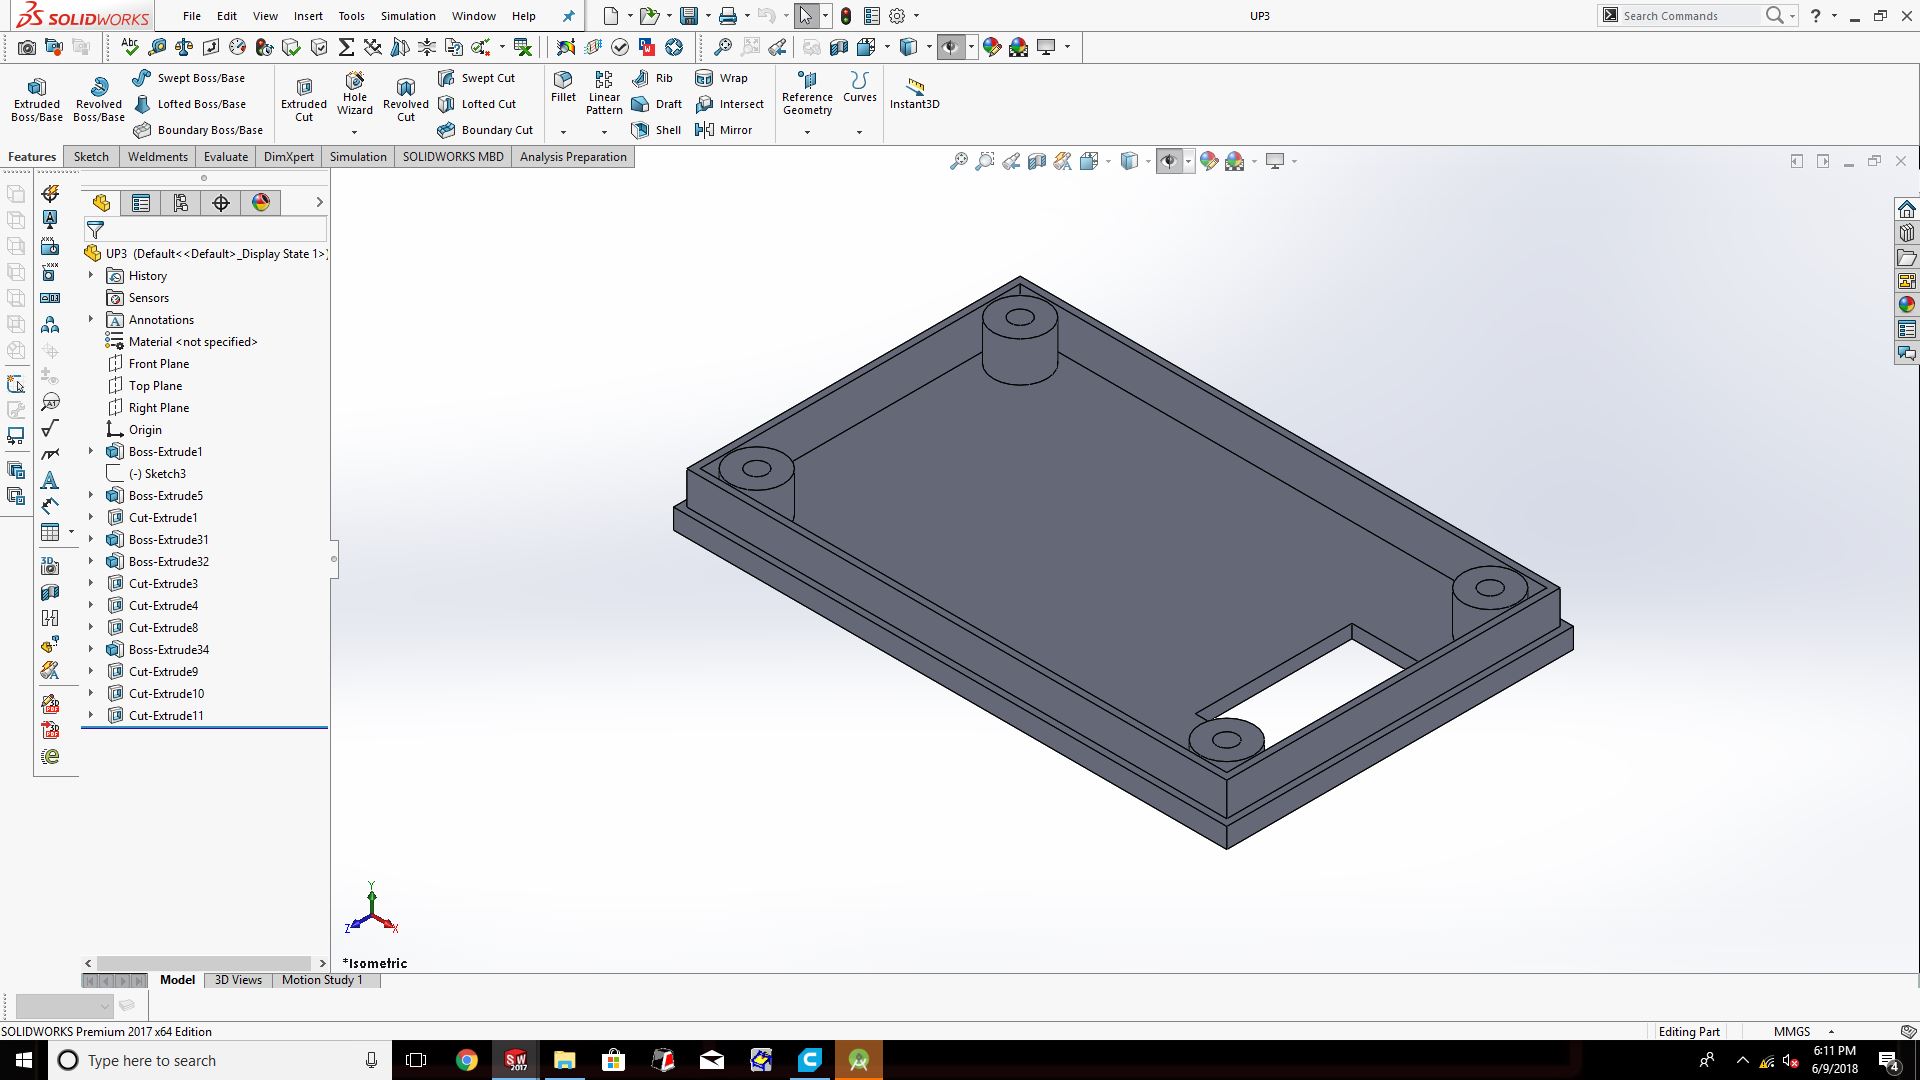Switch to the Evaluate tab
This screenshot has height=1080, width=1920.
pyautogui.click(x=225, y=157)
